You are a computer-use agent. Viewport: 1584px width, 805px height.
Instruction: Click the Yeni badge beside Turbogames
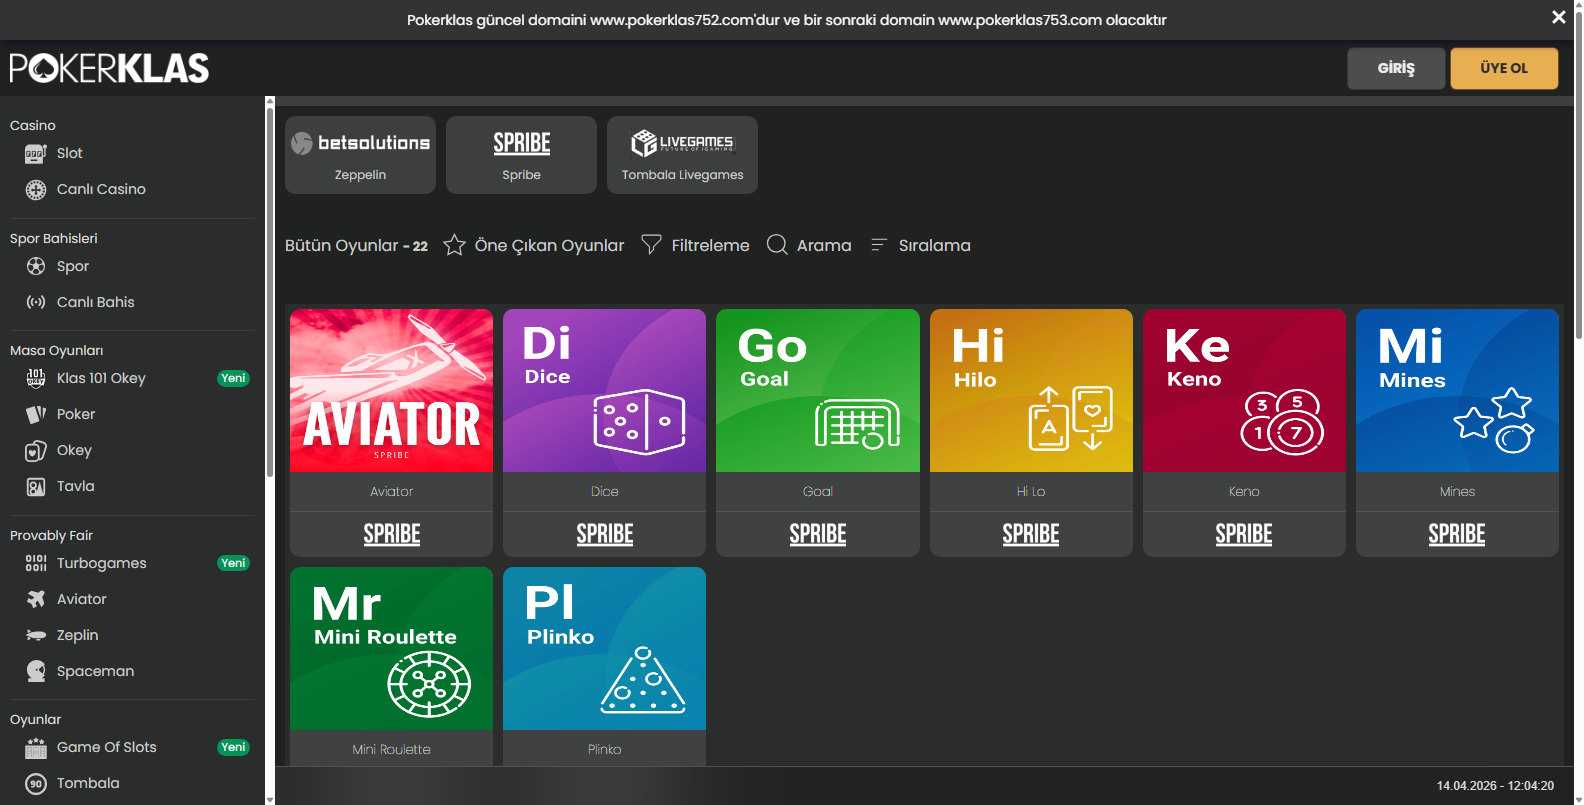click(x=233, y=563)
